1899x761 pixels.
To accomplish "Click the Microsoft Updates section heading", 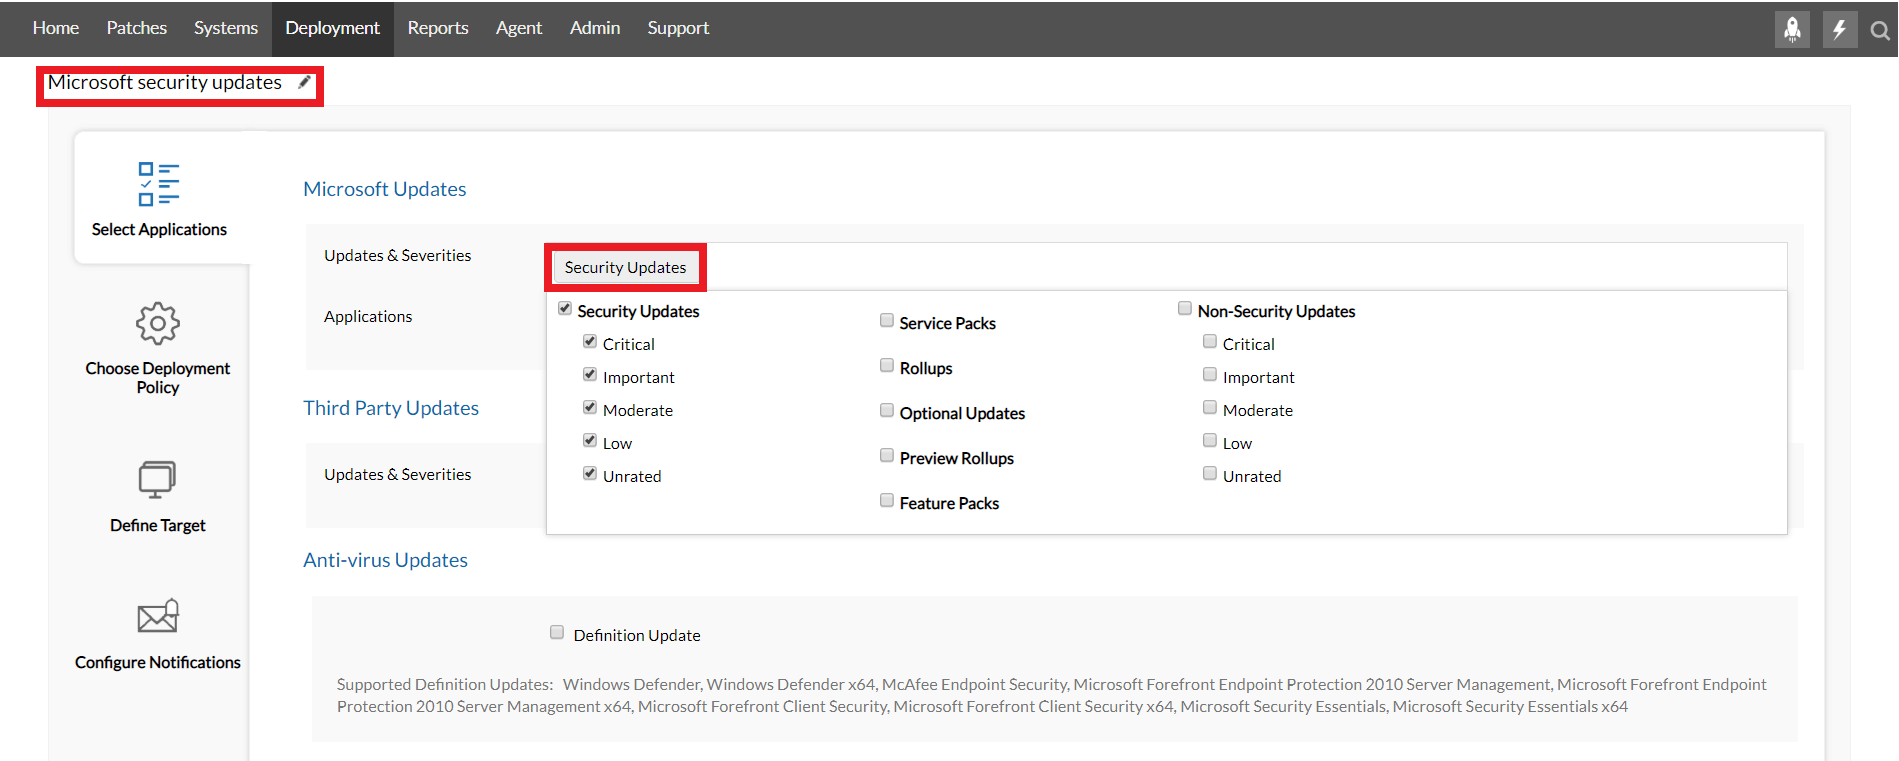I will (385, 189).
